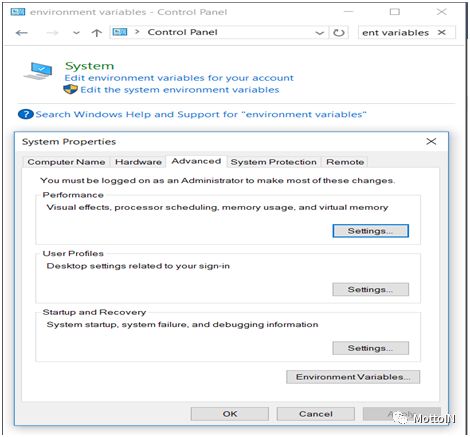Go up one level with up arrow
Image resolution: width=470 pixels, height=437 pixels.
click(96, 33)
